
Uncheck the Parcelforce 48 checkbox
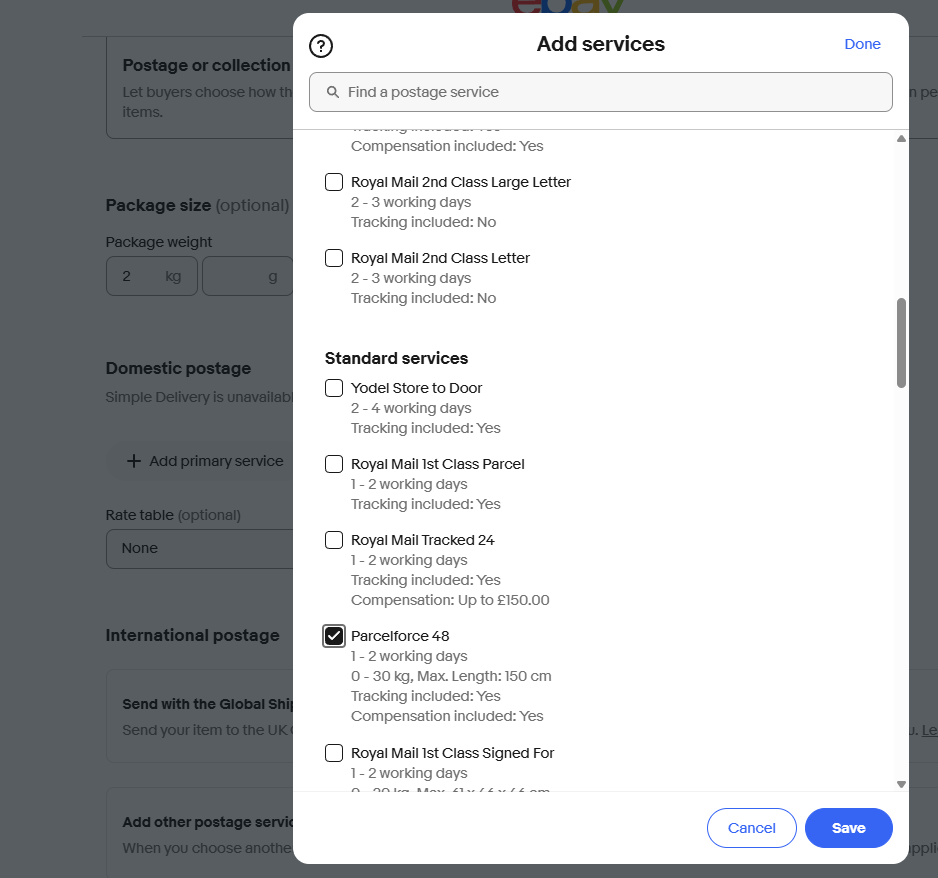click(x=334, y=636)
